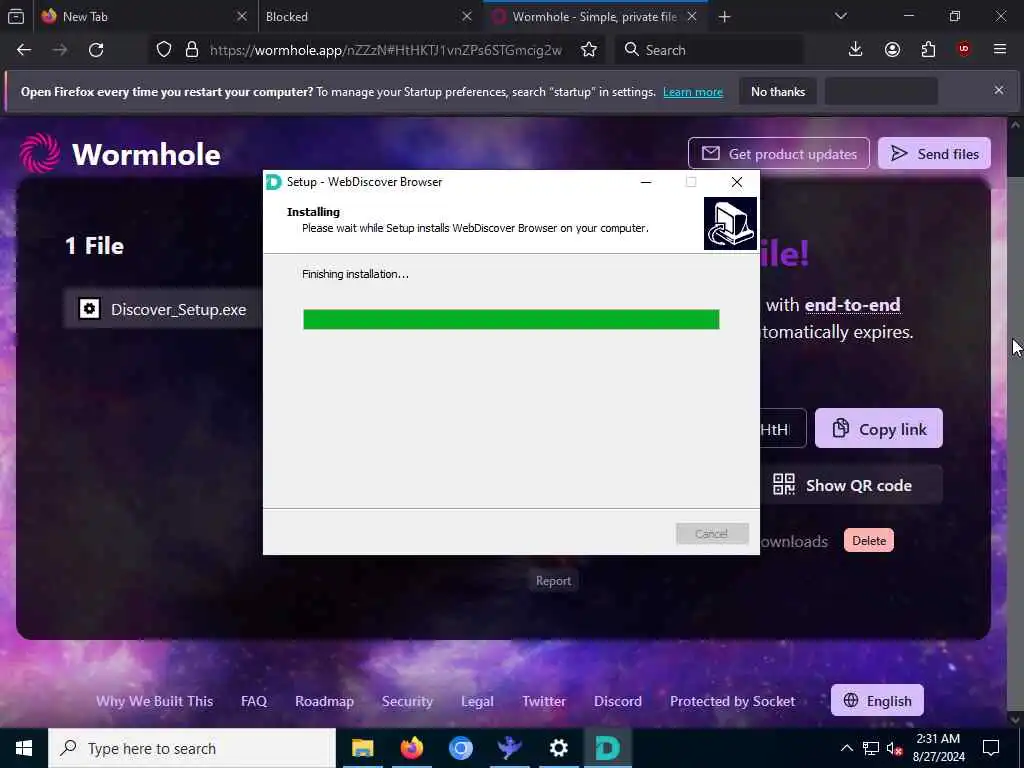This screenshot has height=768, width=1024.
Task: Expand the list all tabs chevron
Action: [840, 16]
